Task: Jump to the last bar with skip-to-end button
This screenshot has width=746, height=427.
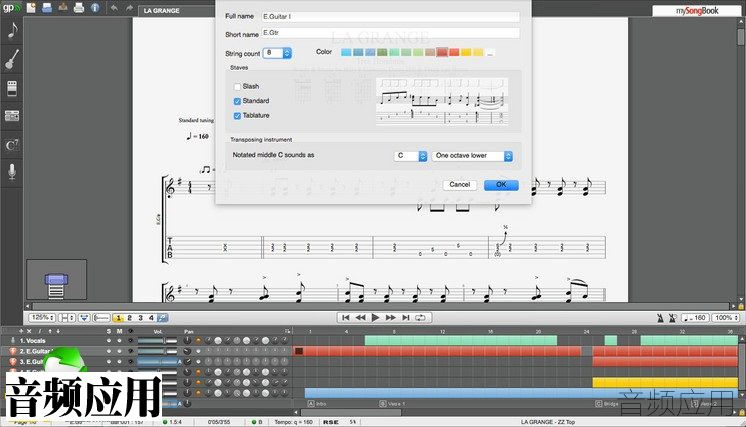Action: 406,318
